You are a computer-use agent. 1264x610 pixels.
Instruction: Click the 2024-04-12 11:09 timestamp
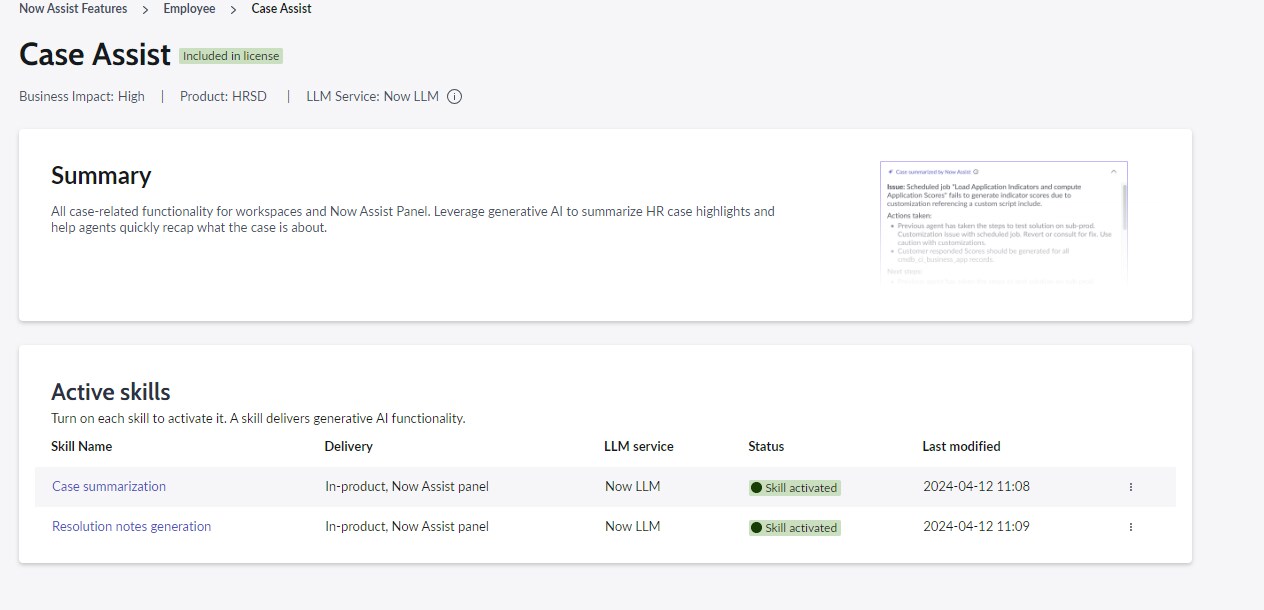tap(976, 527)
